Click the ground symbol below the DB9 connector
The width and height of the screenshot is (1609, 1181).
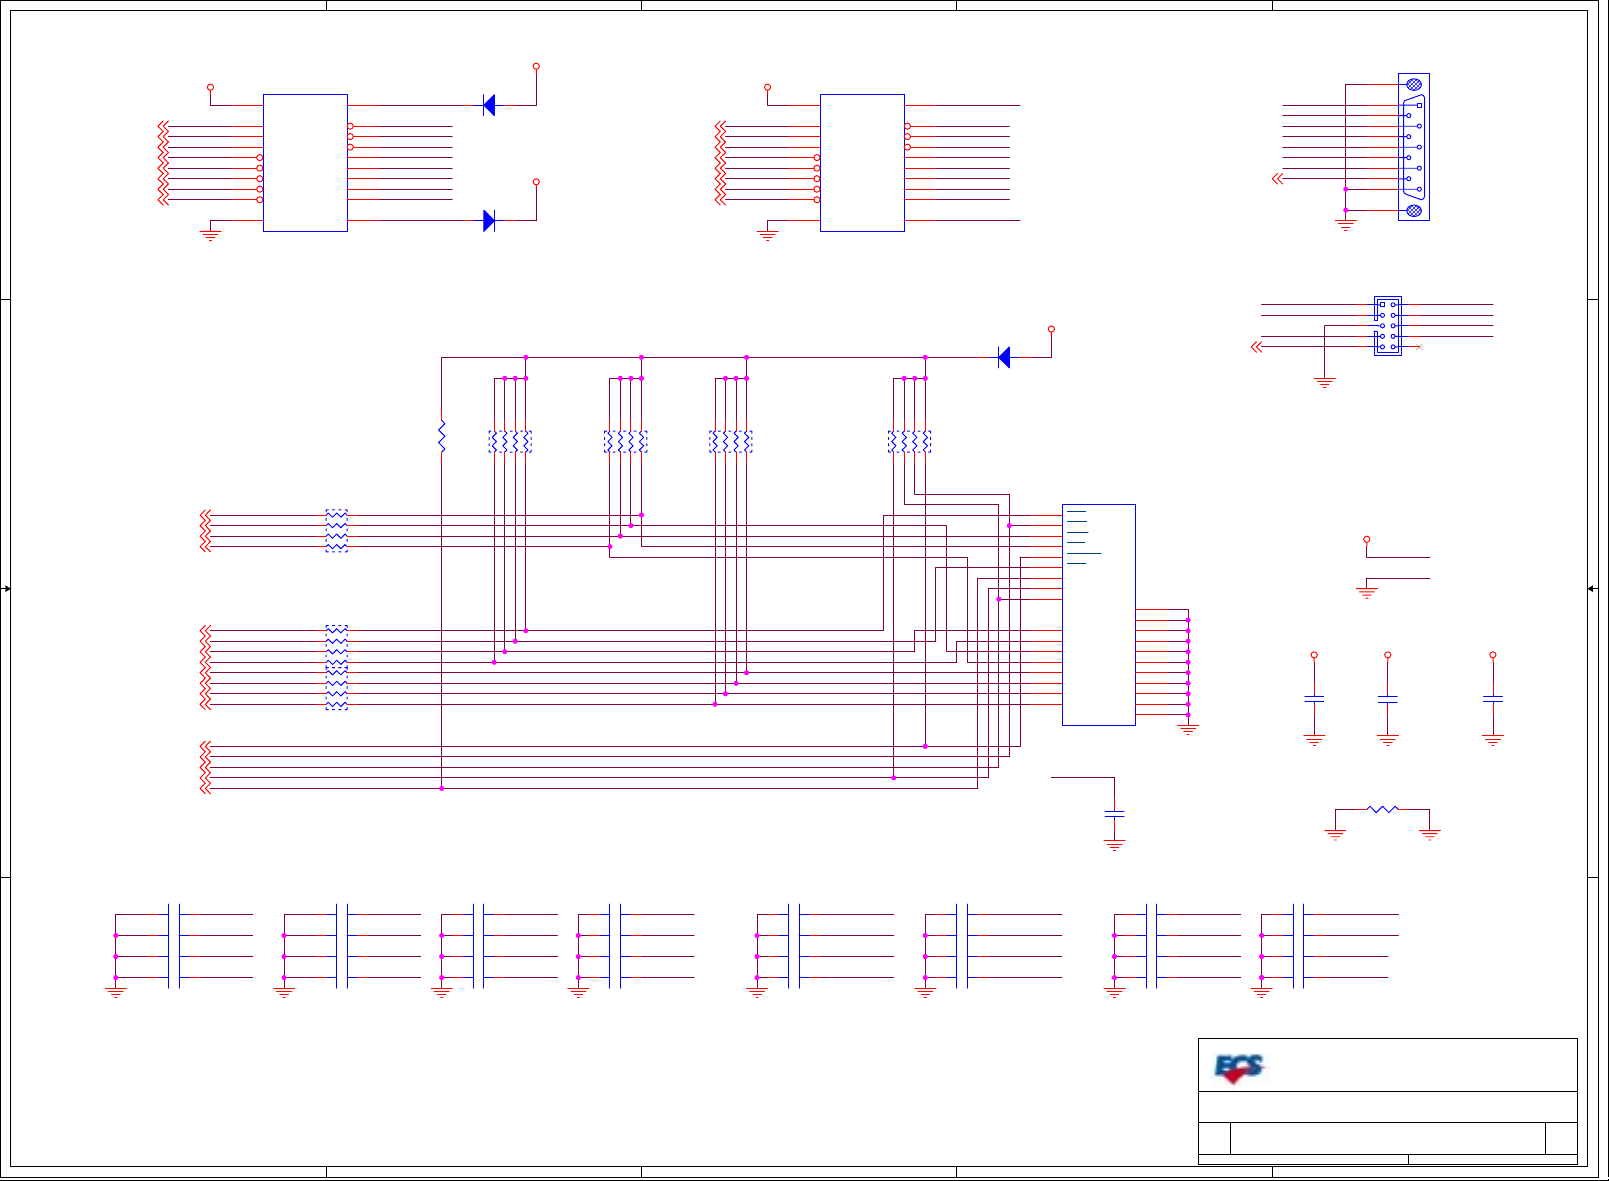pyautogui.click(x=1345, y=226)
